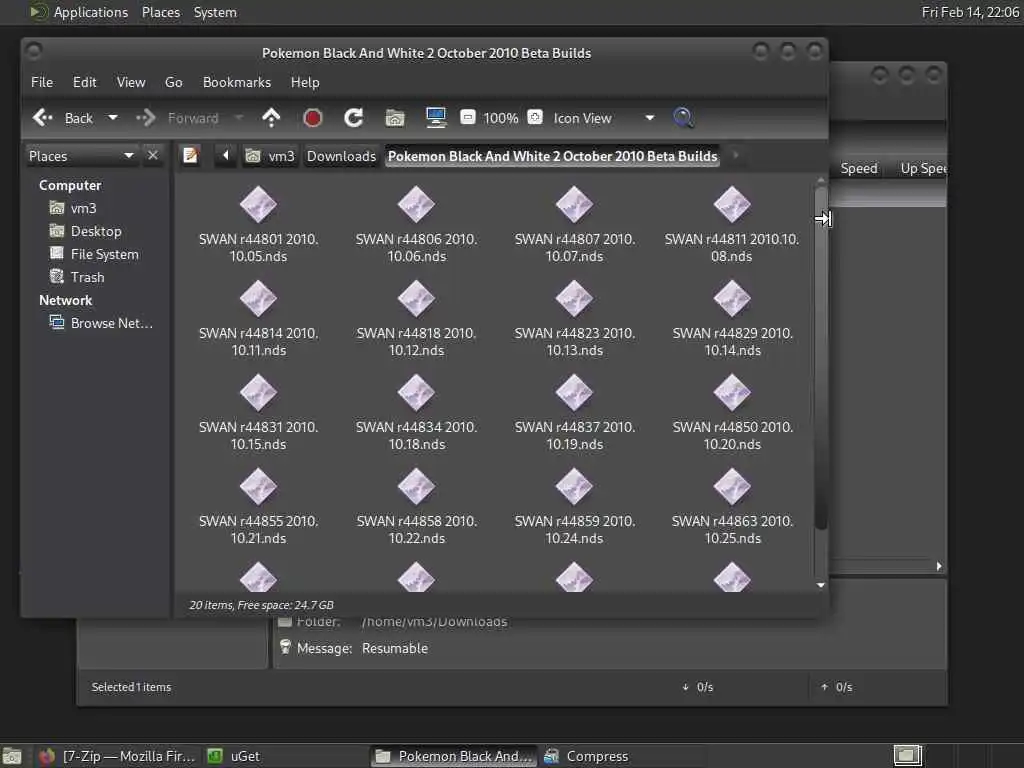The image size is (1024, 768).
Task: Reload the current folder
Action: click(353, 118)
